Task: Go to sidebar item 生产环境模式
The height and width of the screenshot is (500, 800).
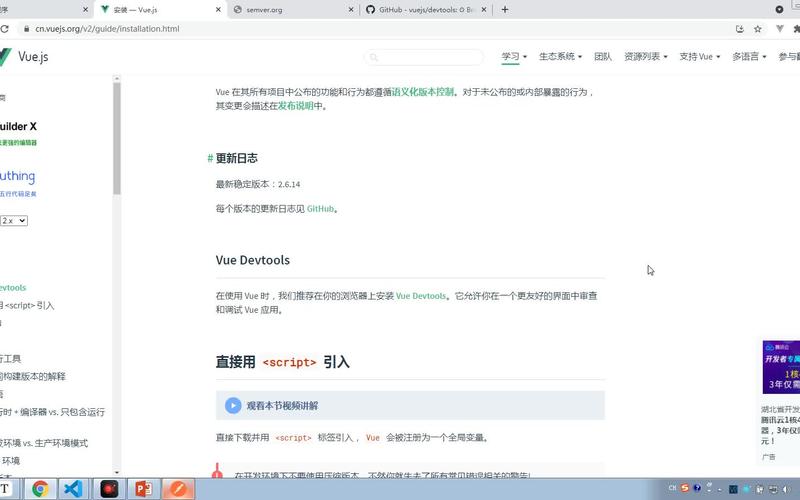Action: click(44, 443)
